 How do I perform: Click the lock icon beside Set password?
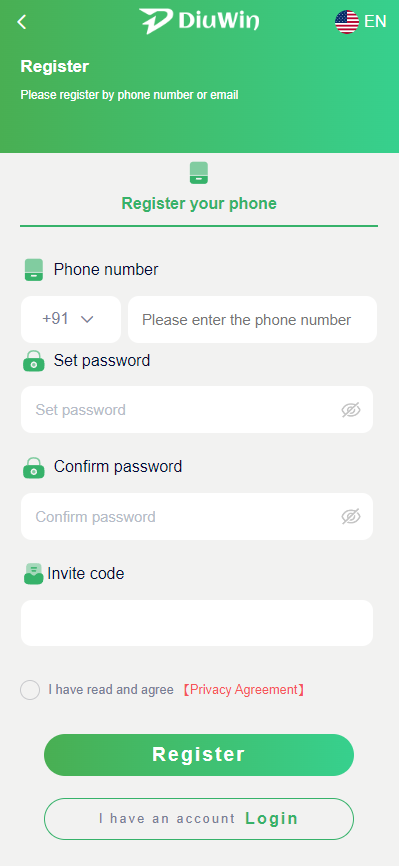click(x=34, y=361)
